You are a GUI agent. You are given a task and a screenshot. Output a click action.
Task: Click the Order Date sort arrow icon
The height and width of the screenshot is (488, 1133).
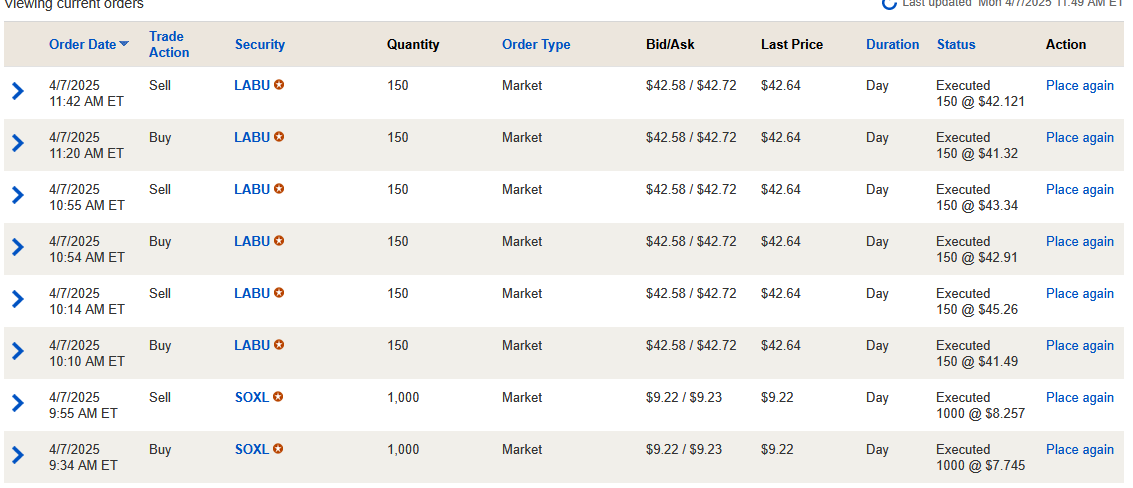click(124, 44)
